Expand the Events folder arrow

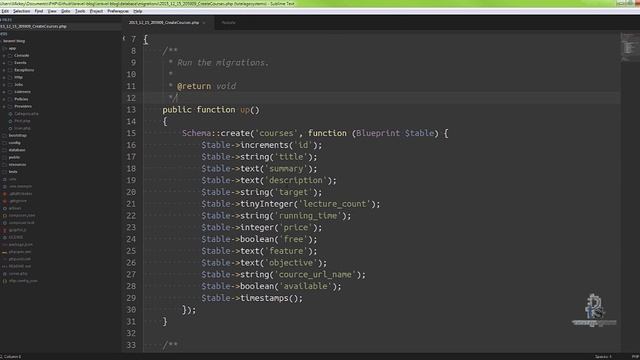[4, 63]
